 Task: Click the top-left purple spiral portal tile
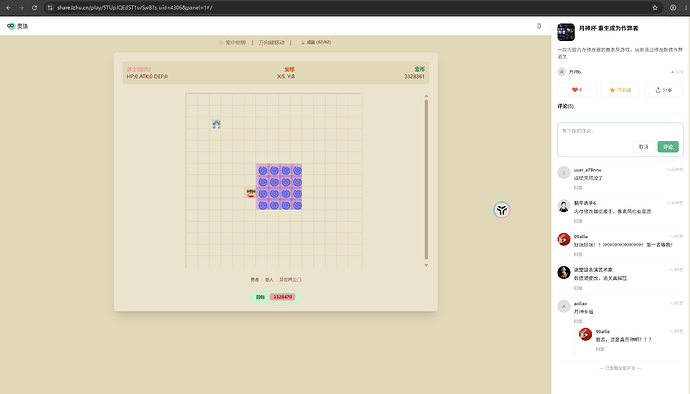coord(263,170)
